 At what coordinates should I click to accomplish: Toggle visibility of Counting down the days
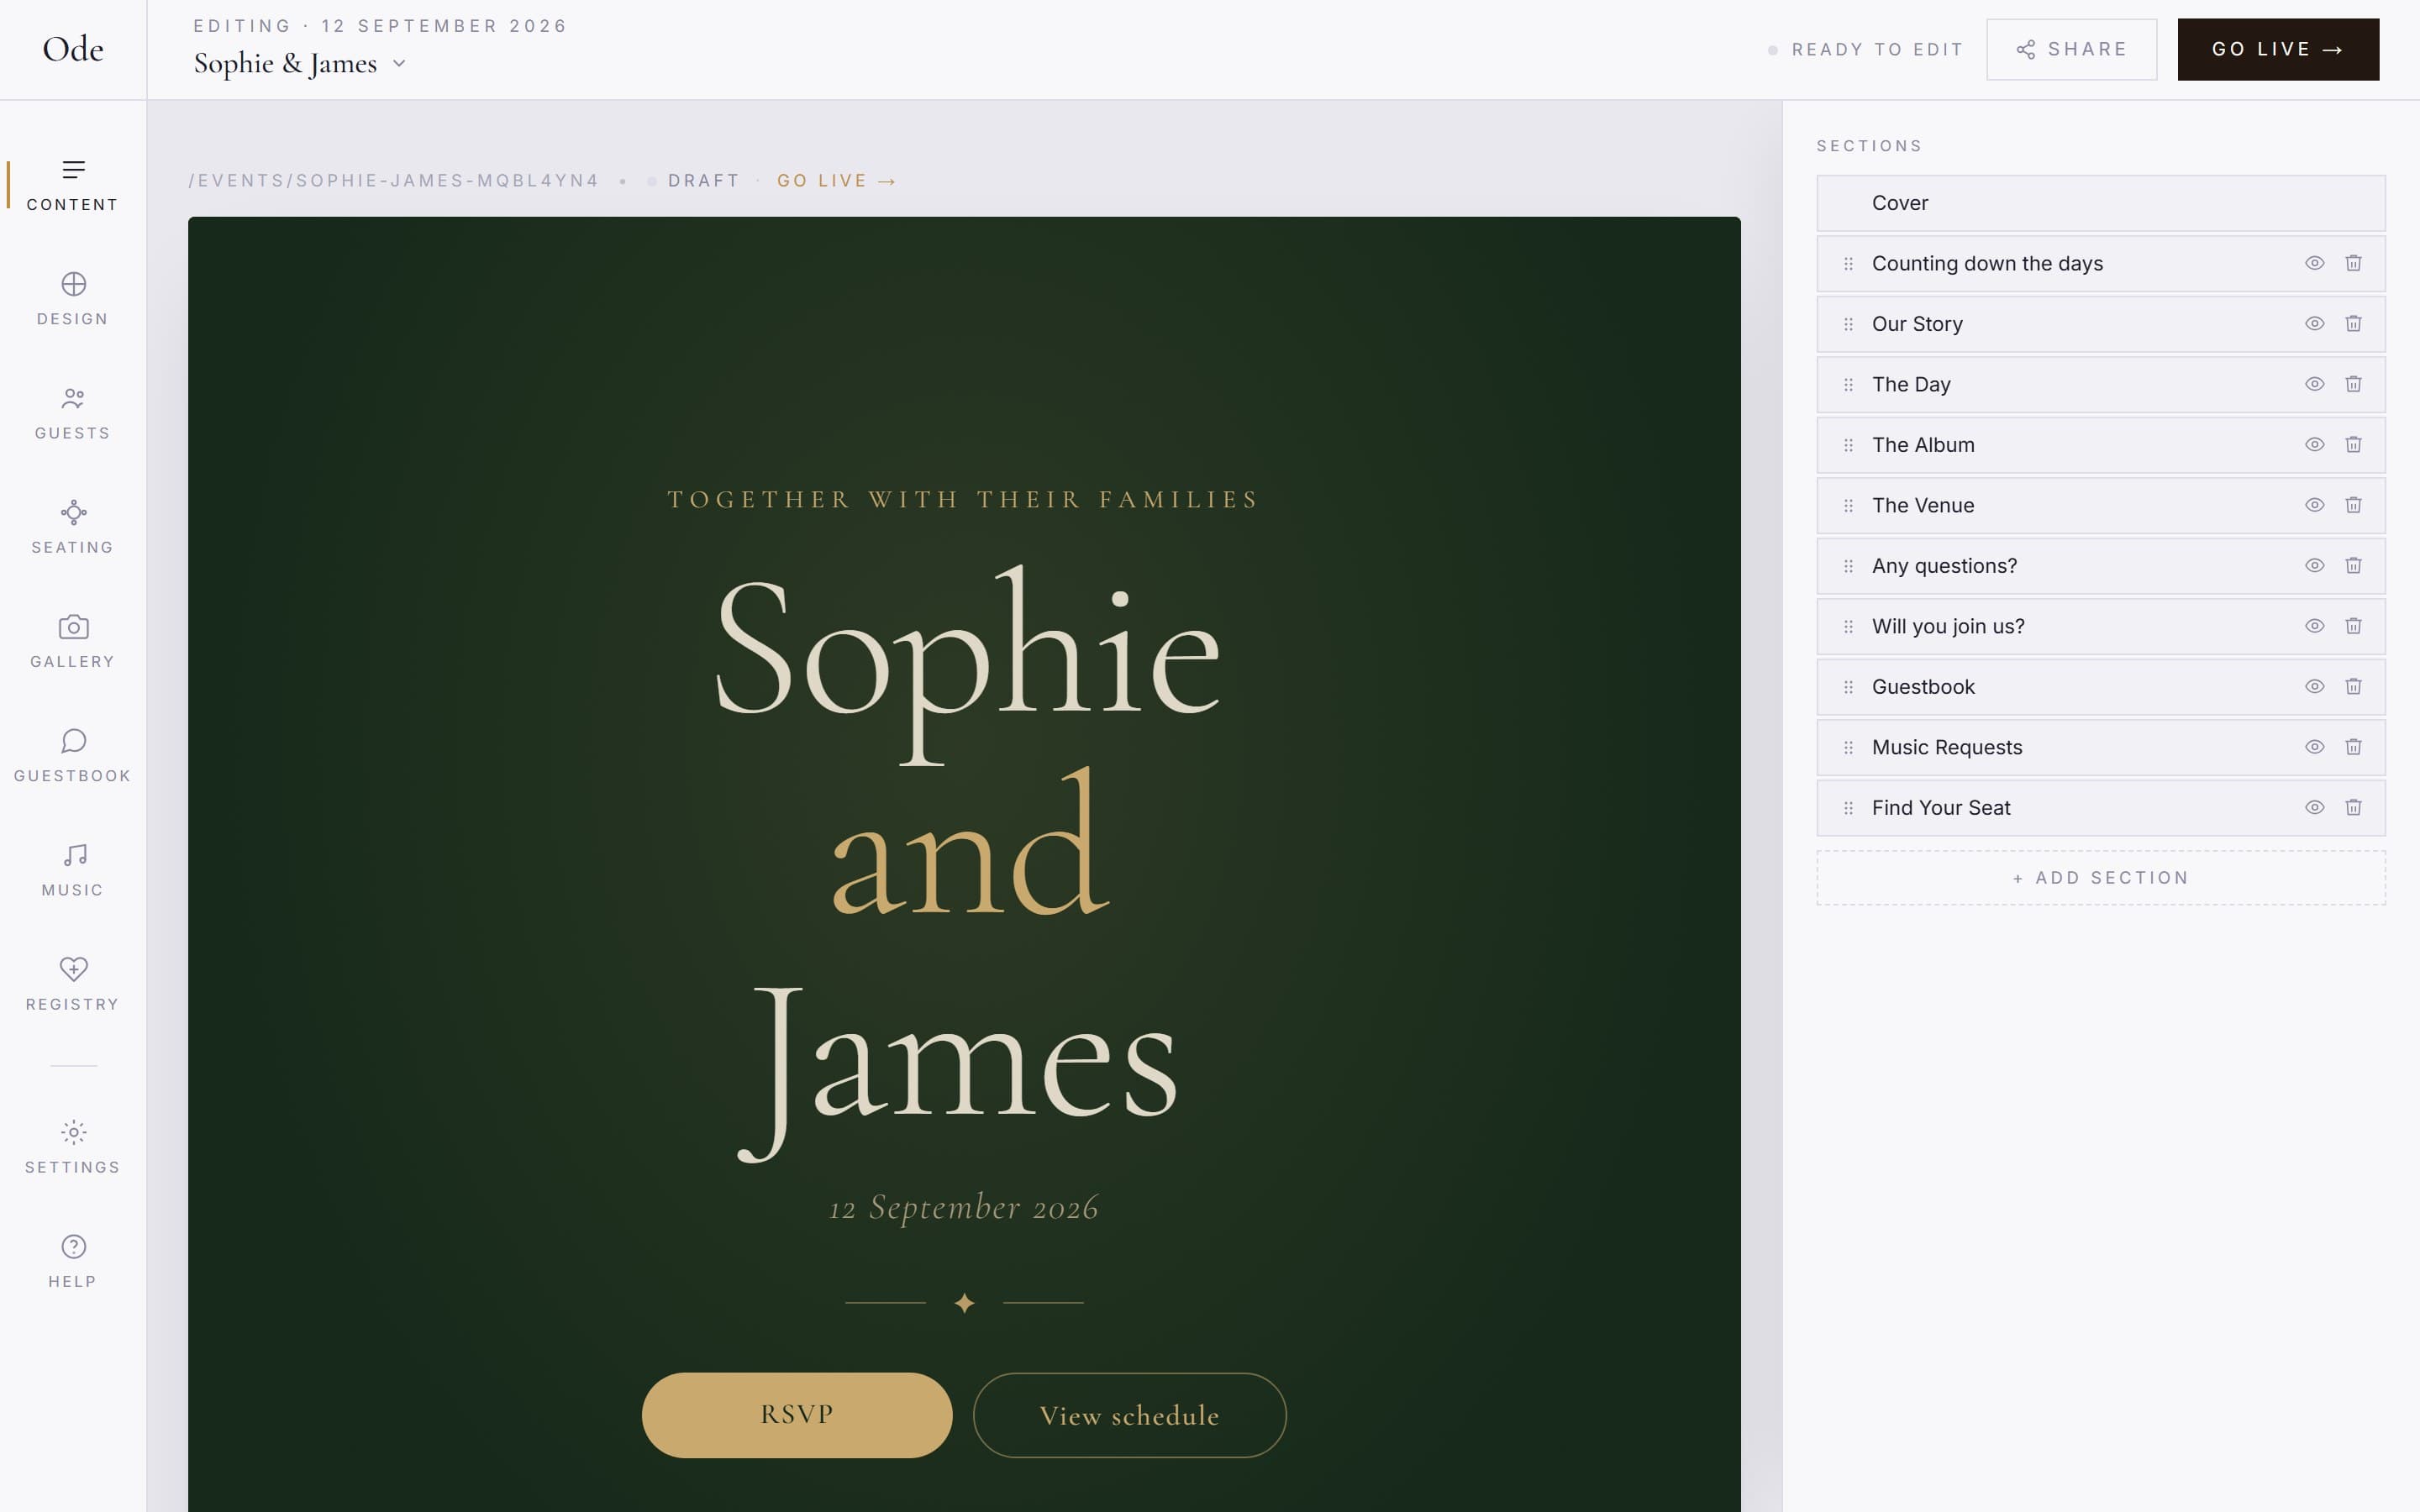2314,263
